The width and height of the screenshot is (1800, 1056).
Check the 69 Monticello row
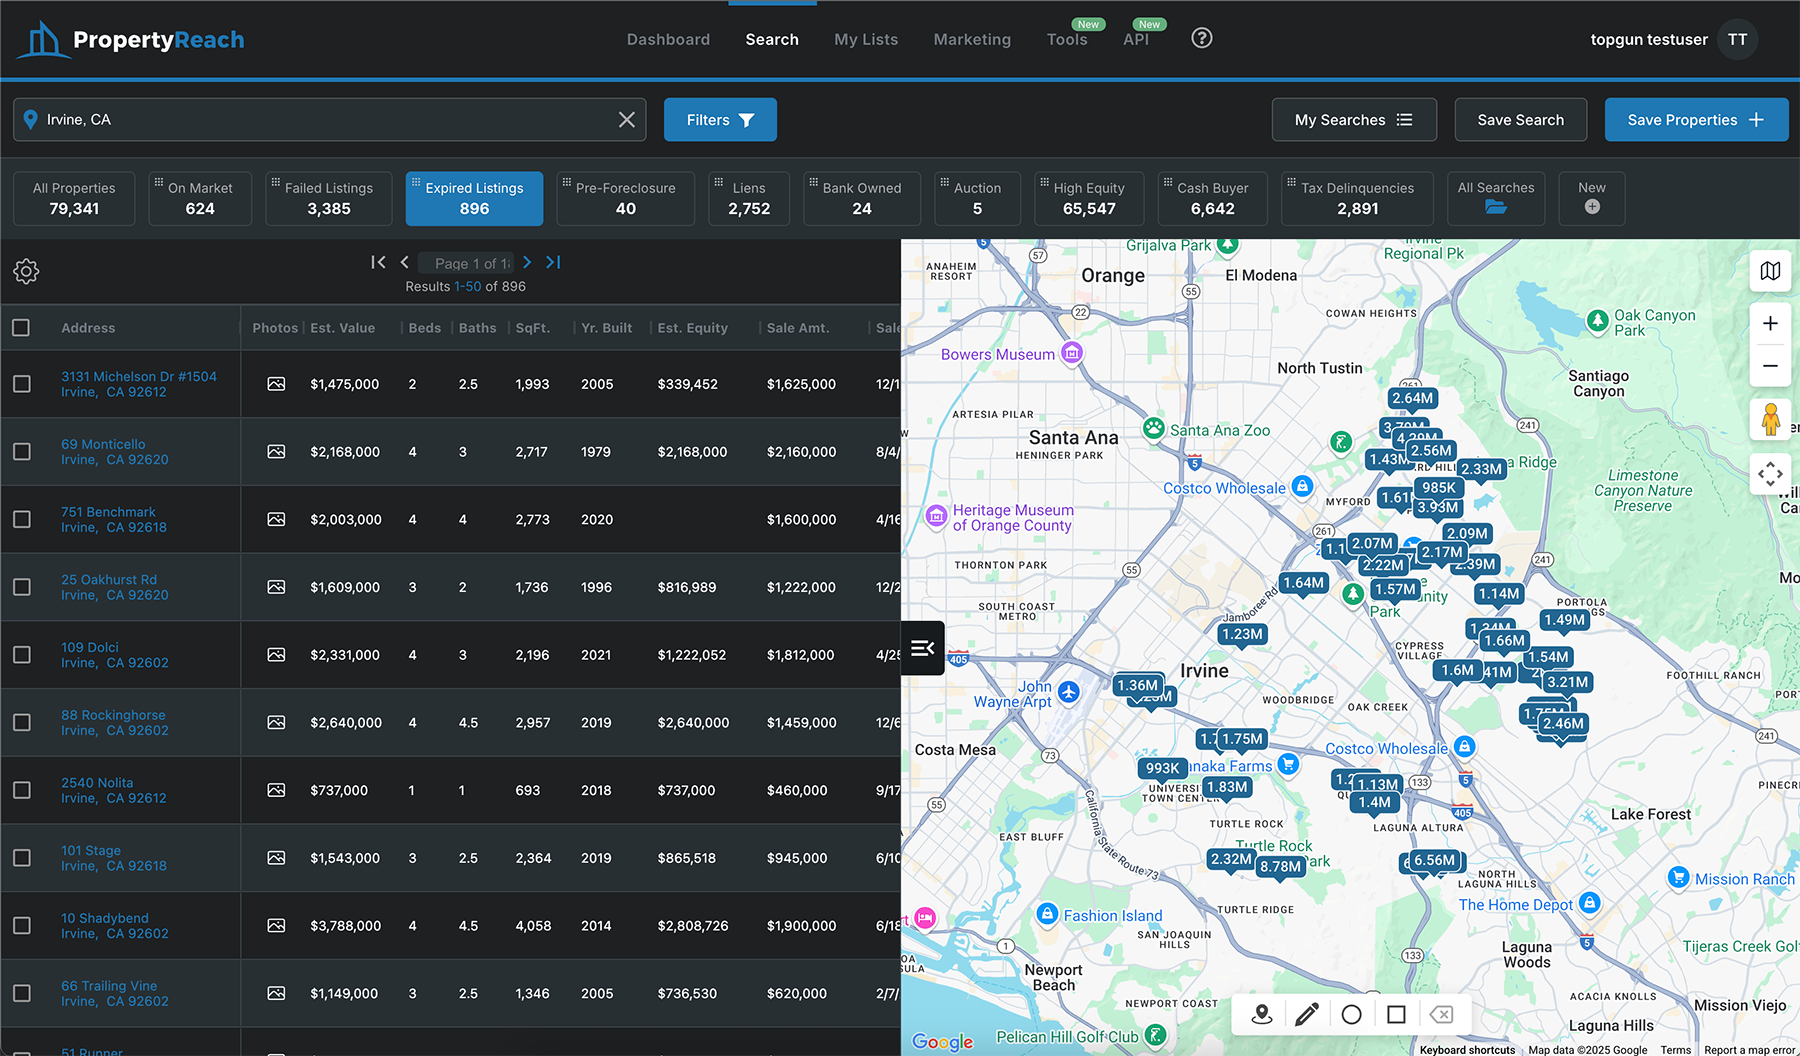point(21,452)
